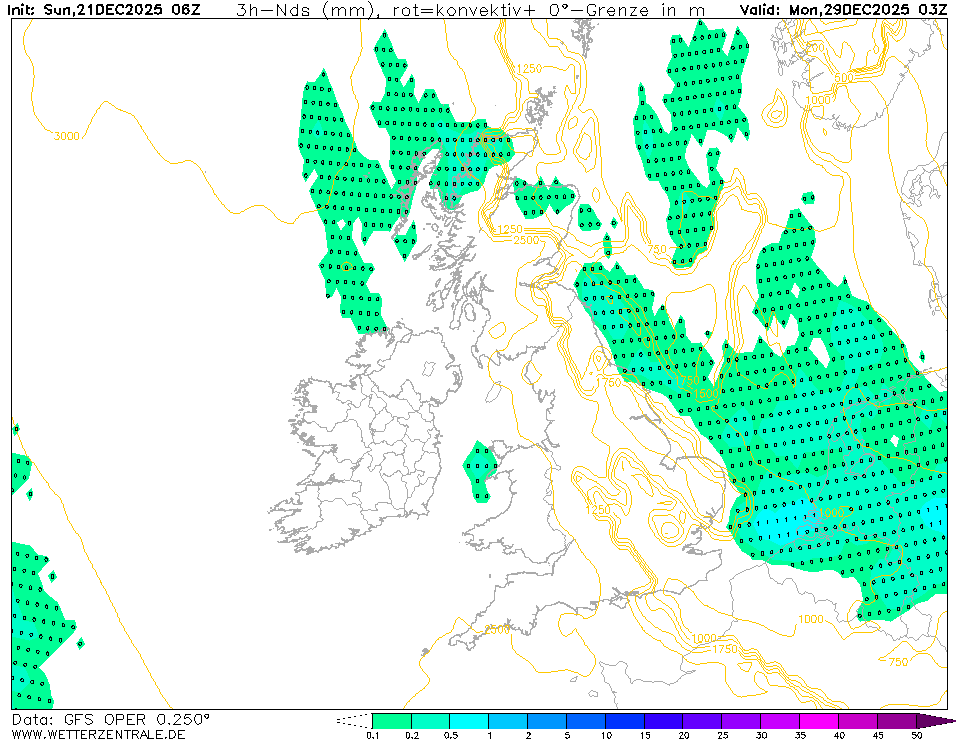Click the 3000 contour label over the Atlantic
Viewport: 959px width, 741px height.
click(x=67, y=136)
